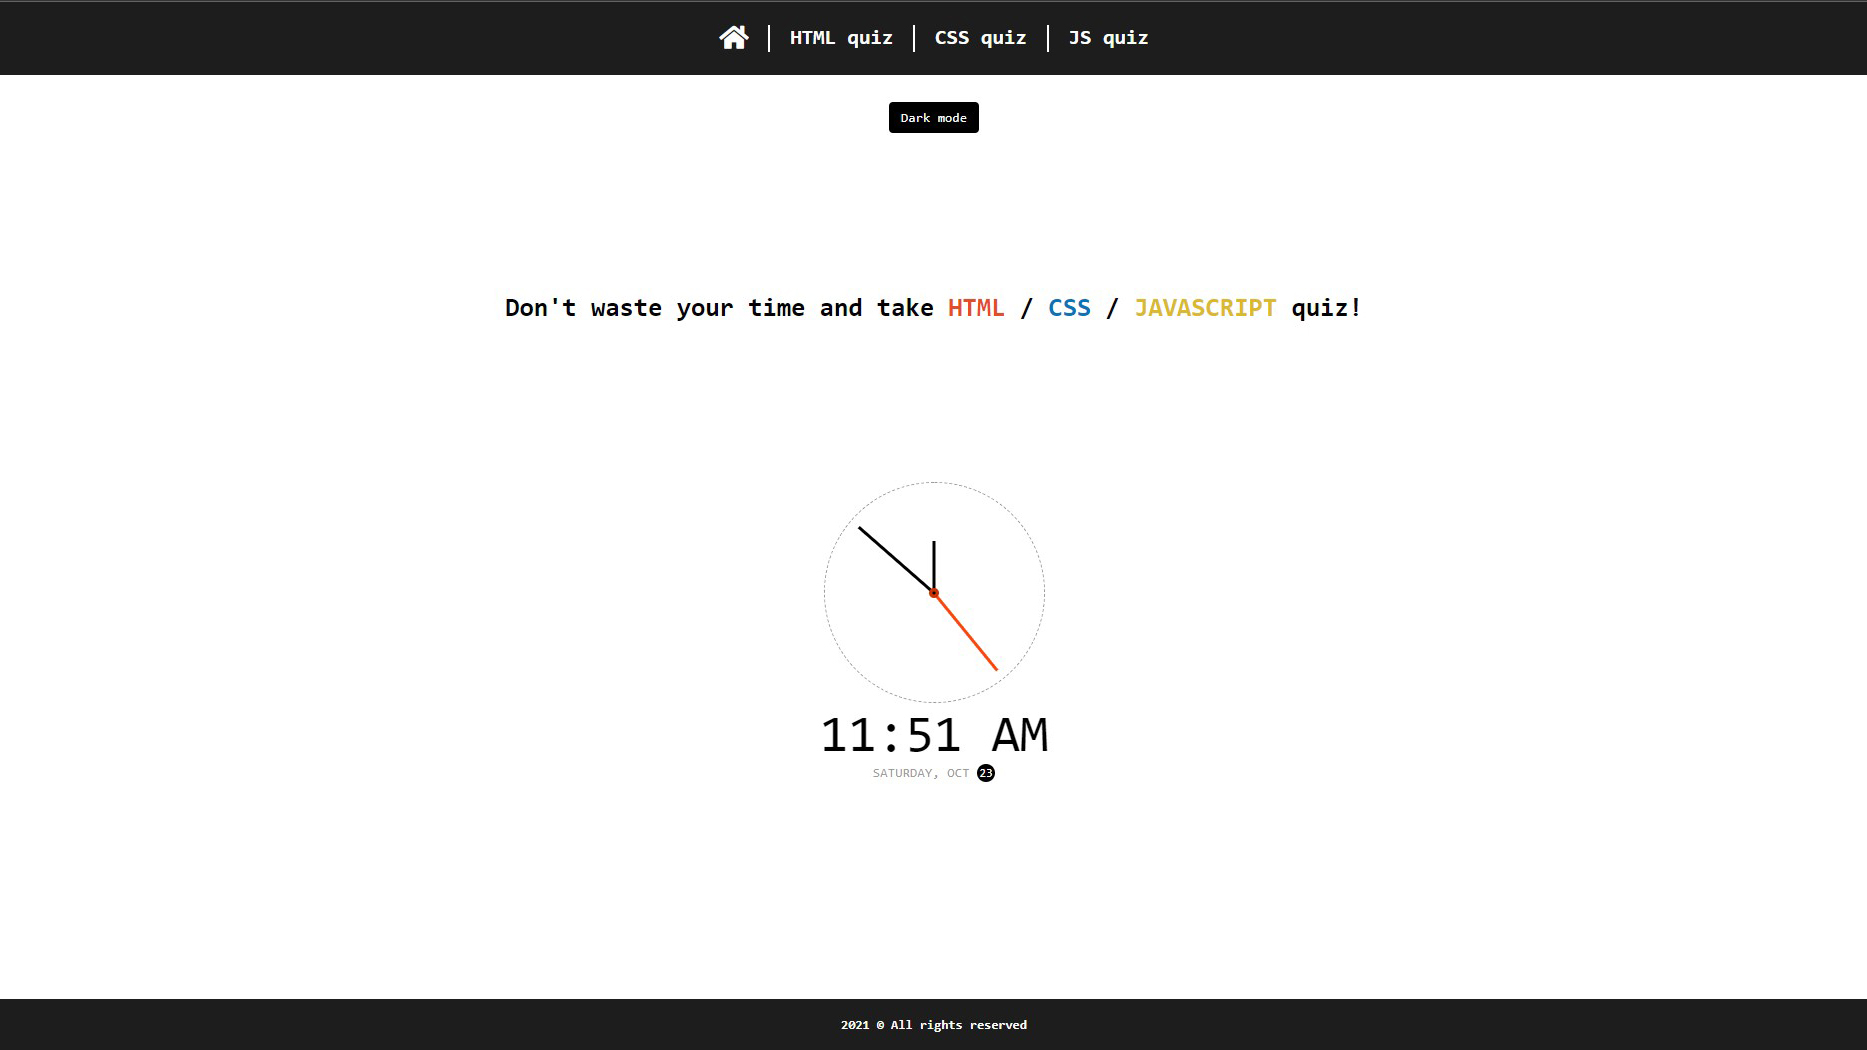Screen dimensions: 1867x1050
Task: Click the AM label of digital time
Action: click(x=1019, y=736)
